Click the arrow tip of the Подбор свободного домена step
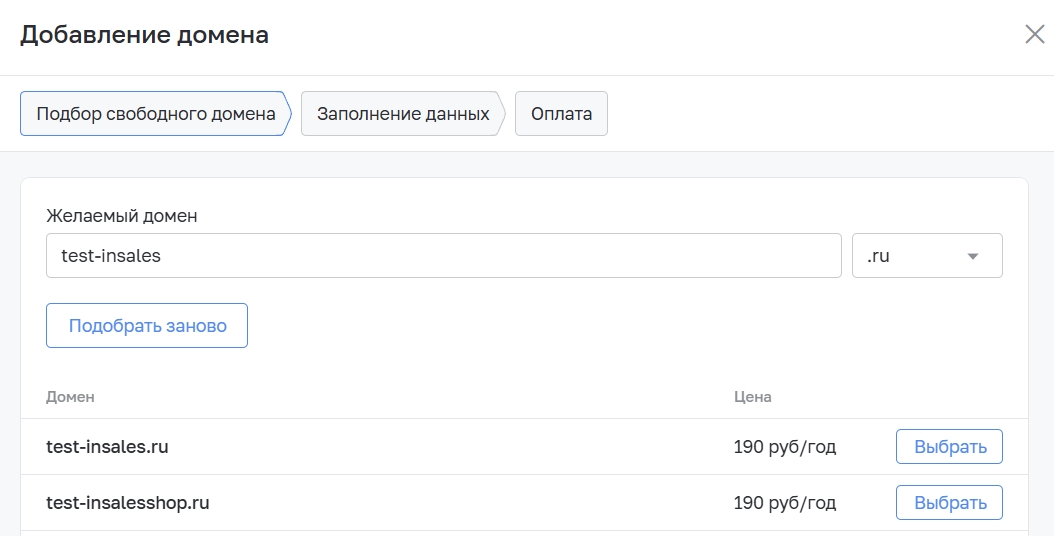Screen dimensions: 1054x536 click(288, 114)
